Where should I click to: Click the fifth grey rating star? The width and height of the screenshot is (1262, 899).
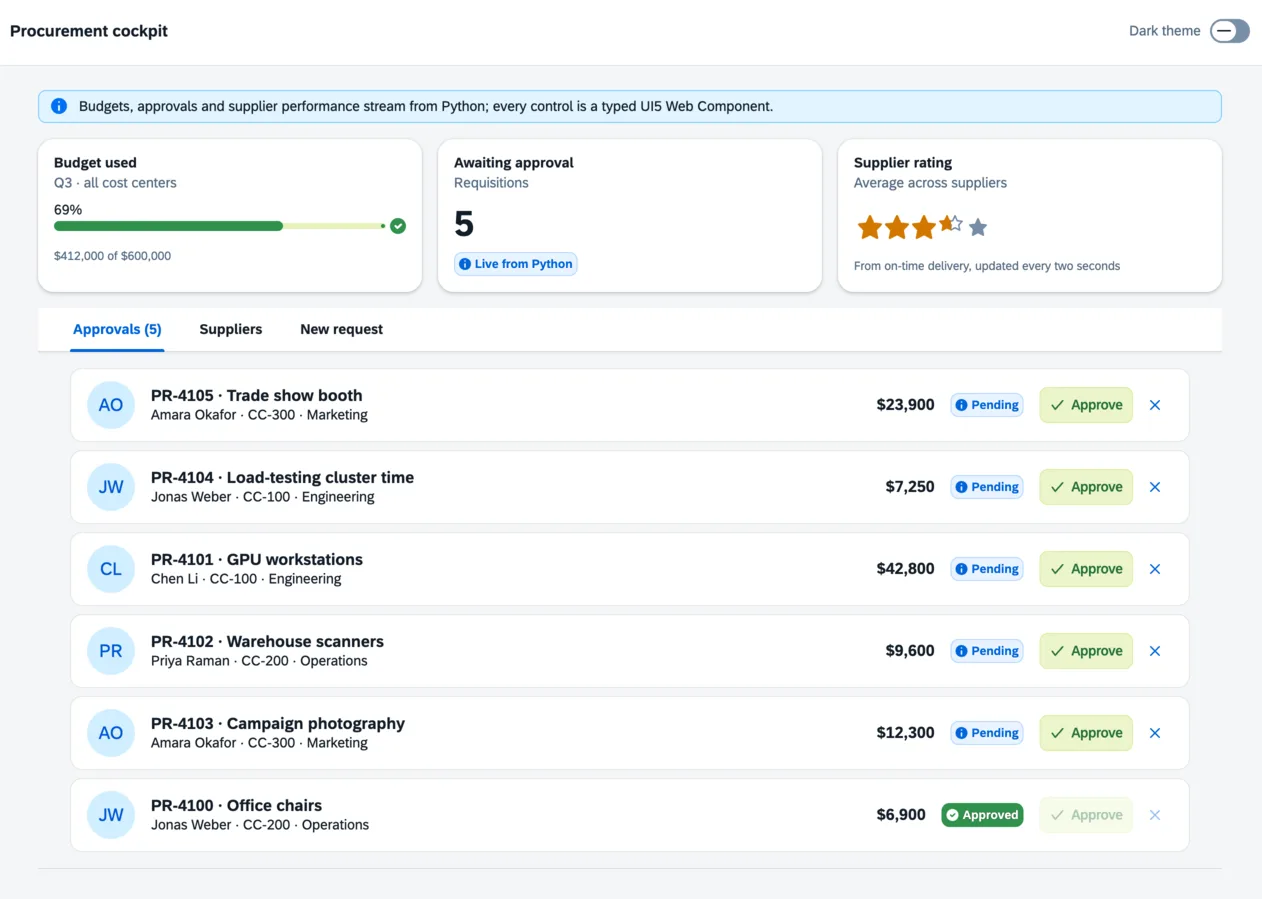pyautogui.click(x=978, y=228)
